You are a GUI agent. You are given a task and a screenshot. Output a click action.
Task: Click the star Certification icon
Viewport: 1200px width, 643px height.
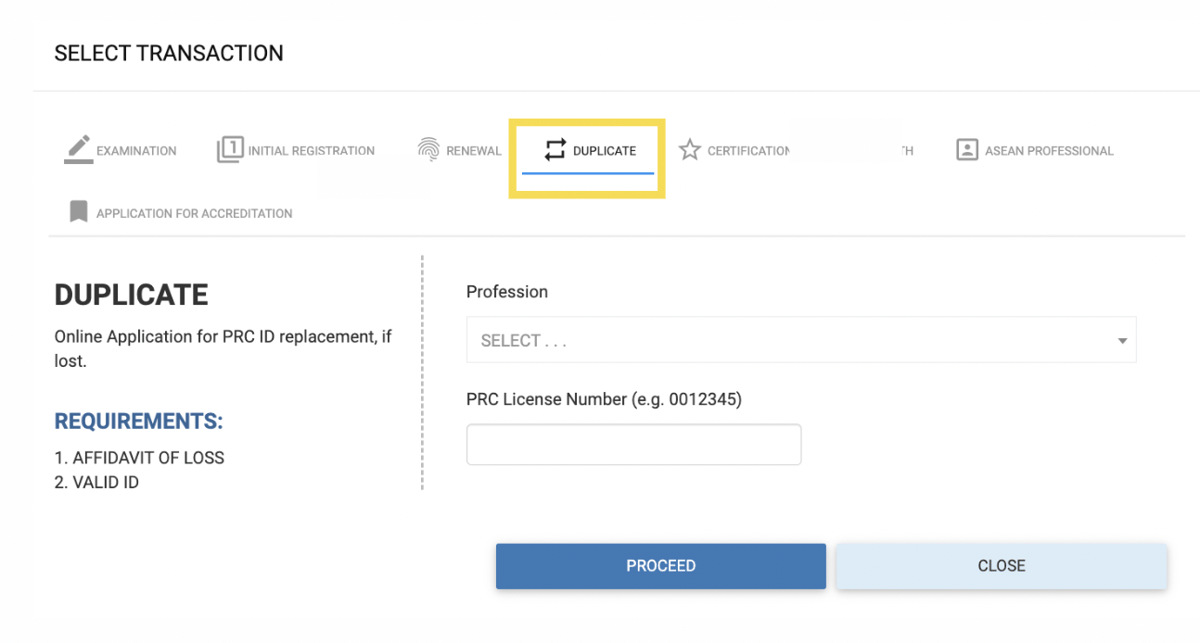pyautogui.click(x=690, y=149)
